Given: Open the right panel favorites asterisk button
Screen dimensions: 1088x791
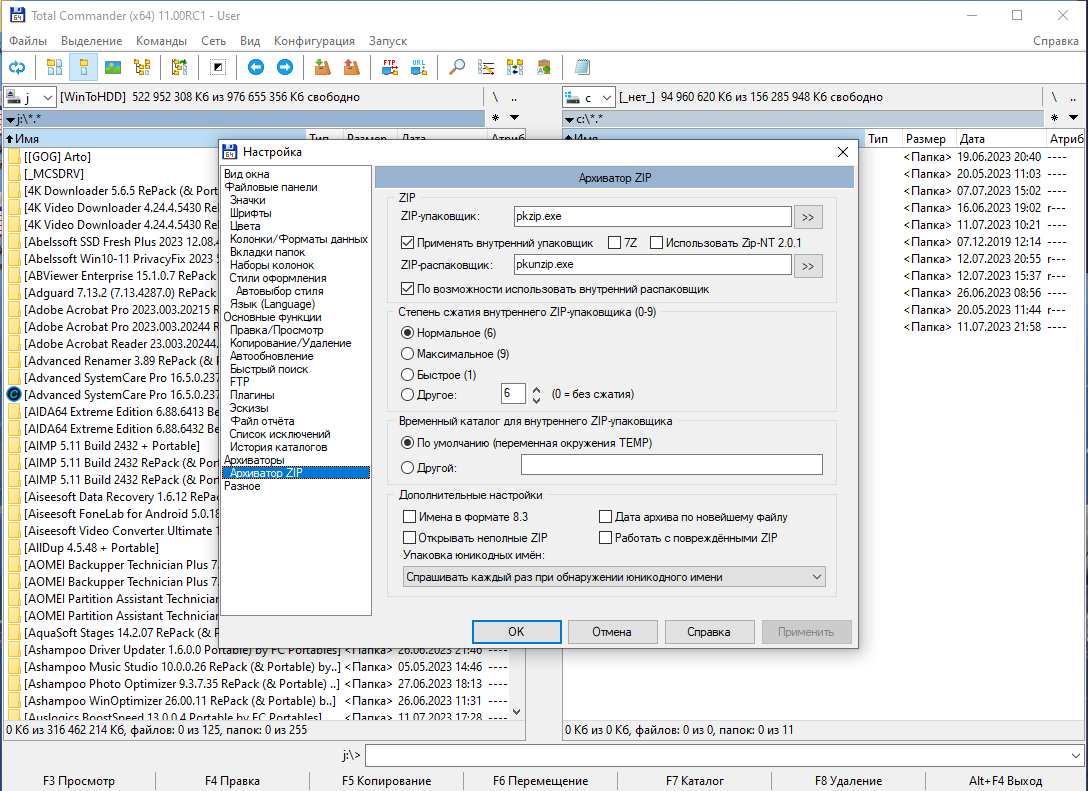Looking at the screenshot, I should pyautogui.click(x=1054, y=118).
